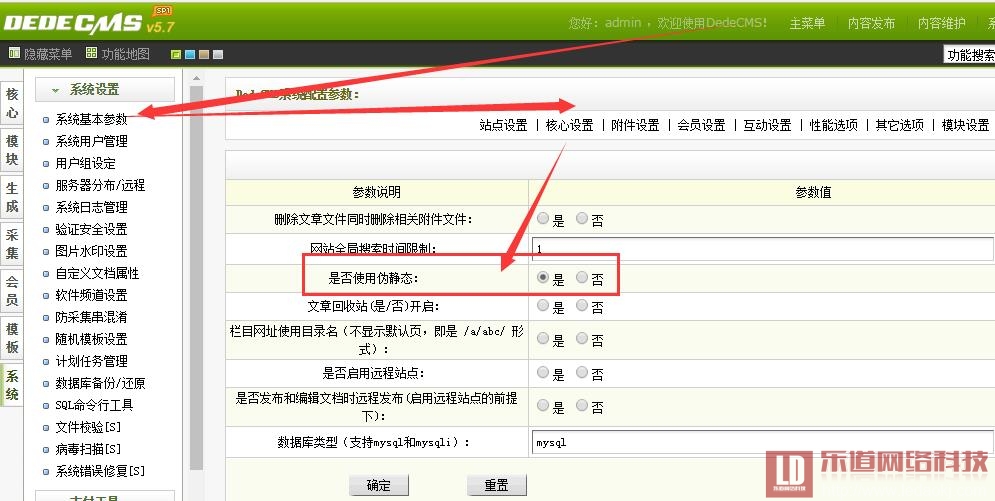The width and height of the screenshot is (995, 501).
Task: Switch to 模块 side tab
Action: [11, 150]
